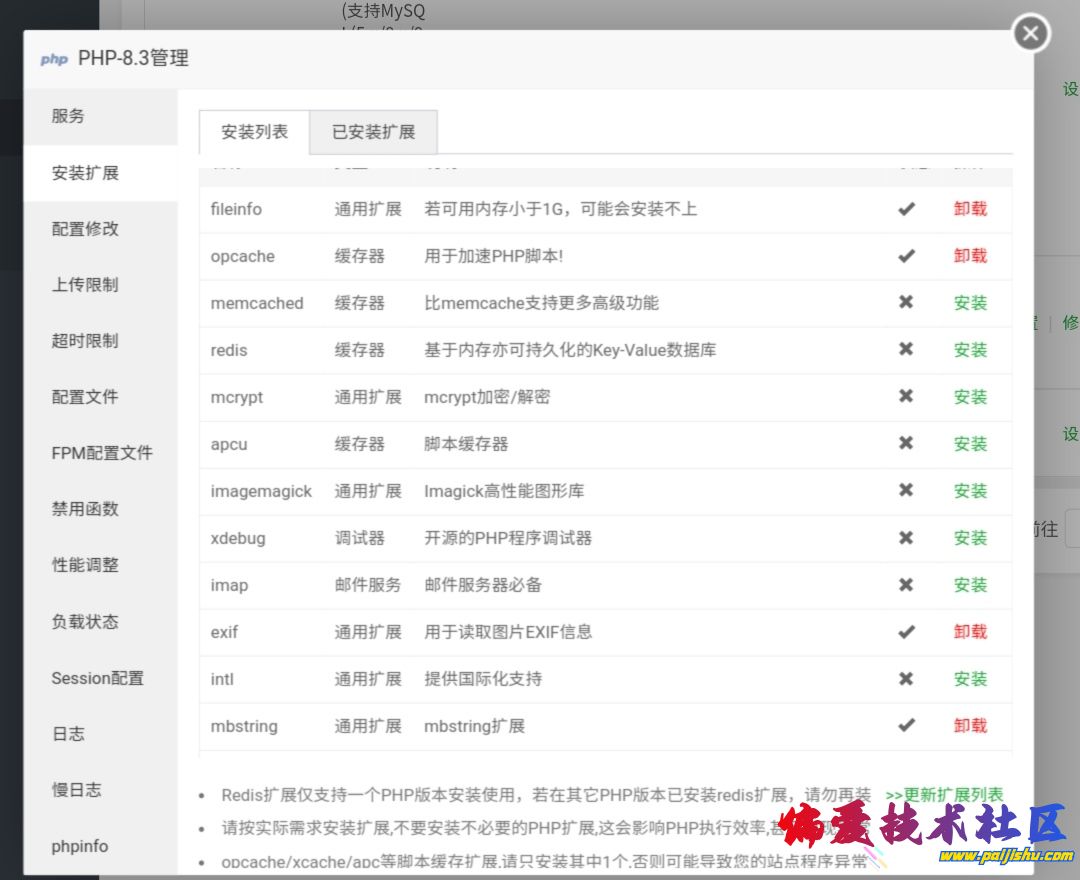Viewport: 1080px width, 880px height.
Task: Click the fileinfo extension name
Action: point(236,209)
